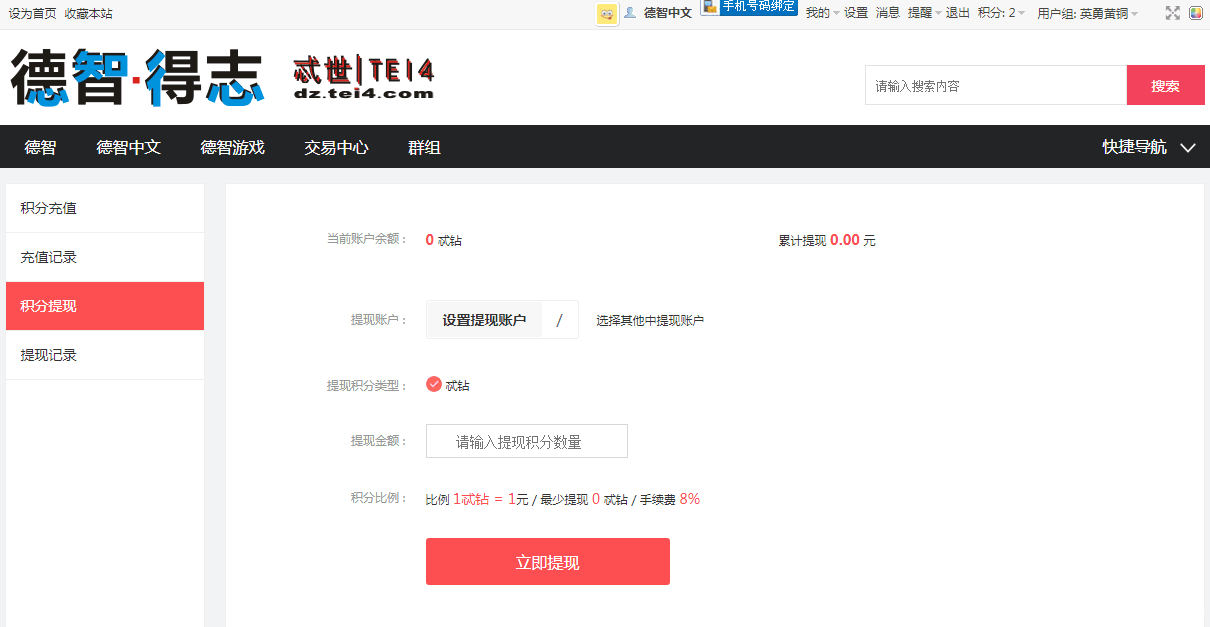Viewport: 1210px width, 627px height.
Task: Open the 群组 menu item
Action: pos(424,147)
